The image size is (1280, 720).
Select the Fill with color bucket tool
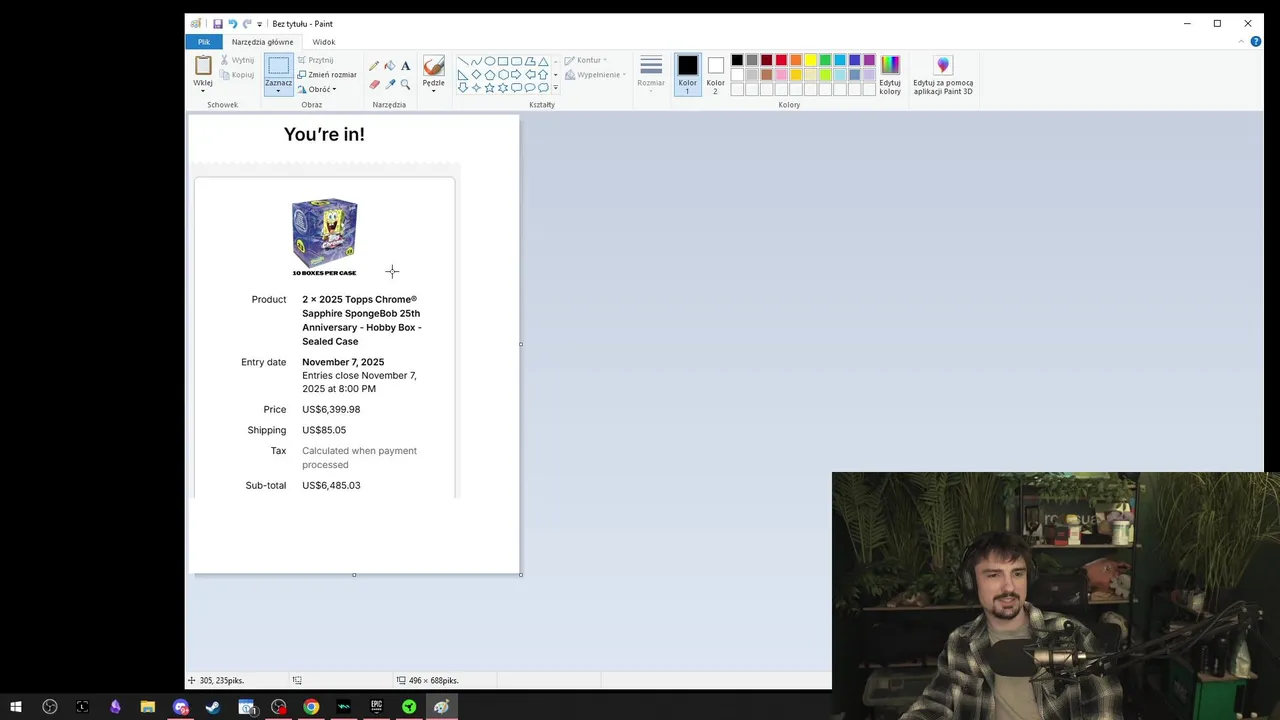pyautogui.click(x=390, y=66)
